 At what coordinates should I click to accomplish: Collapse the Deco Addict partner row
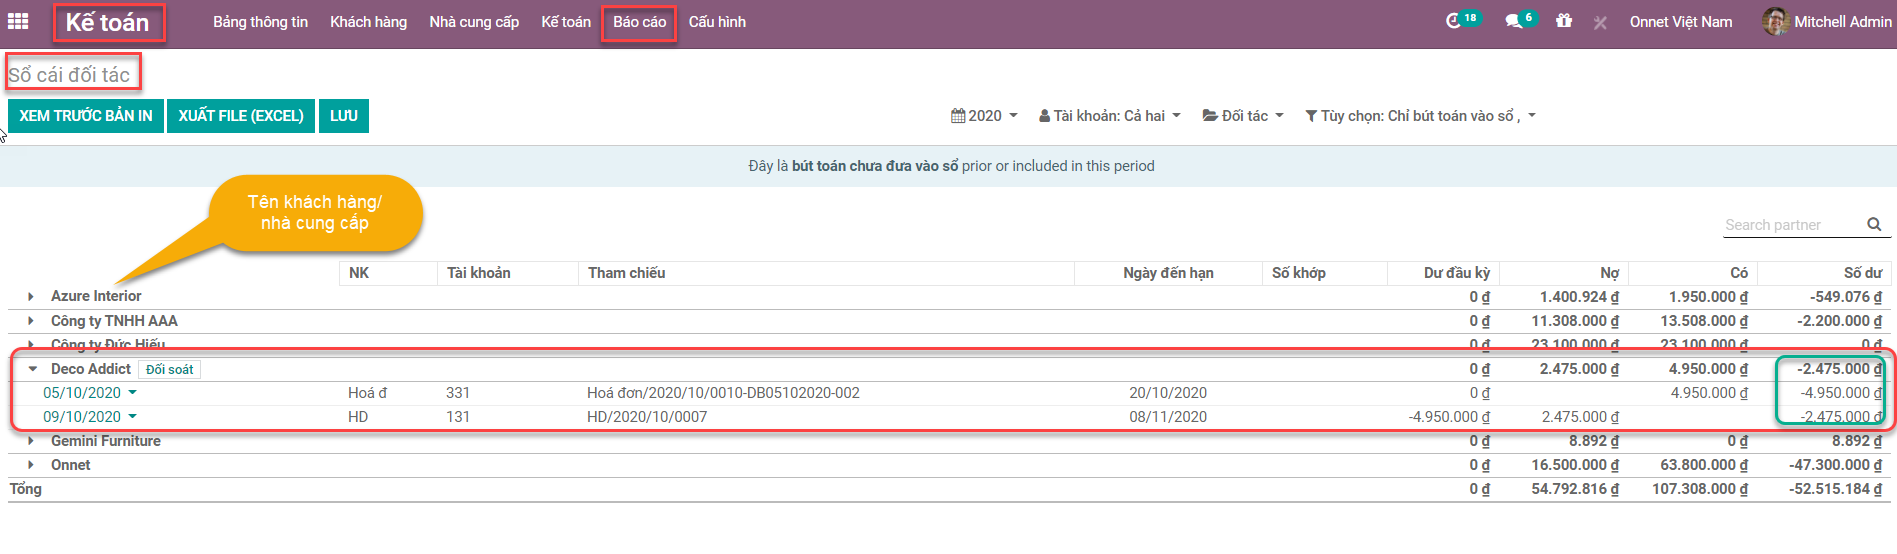[32, 369]
